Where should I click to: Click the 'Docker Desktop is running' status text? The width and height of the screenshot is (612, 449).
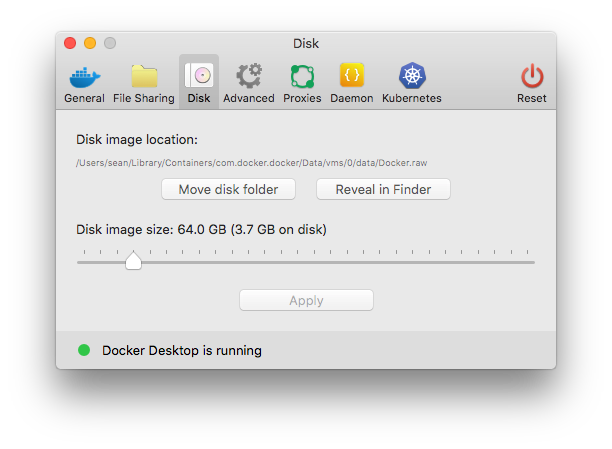click(x=182, y=351)
